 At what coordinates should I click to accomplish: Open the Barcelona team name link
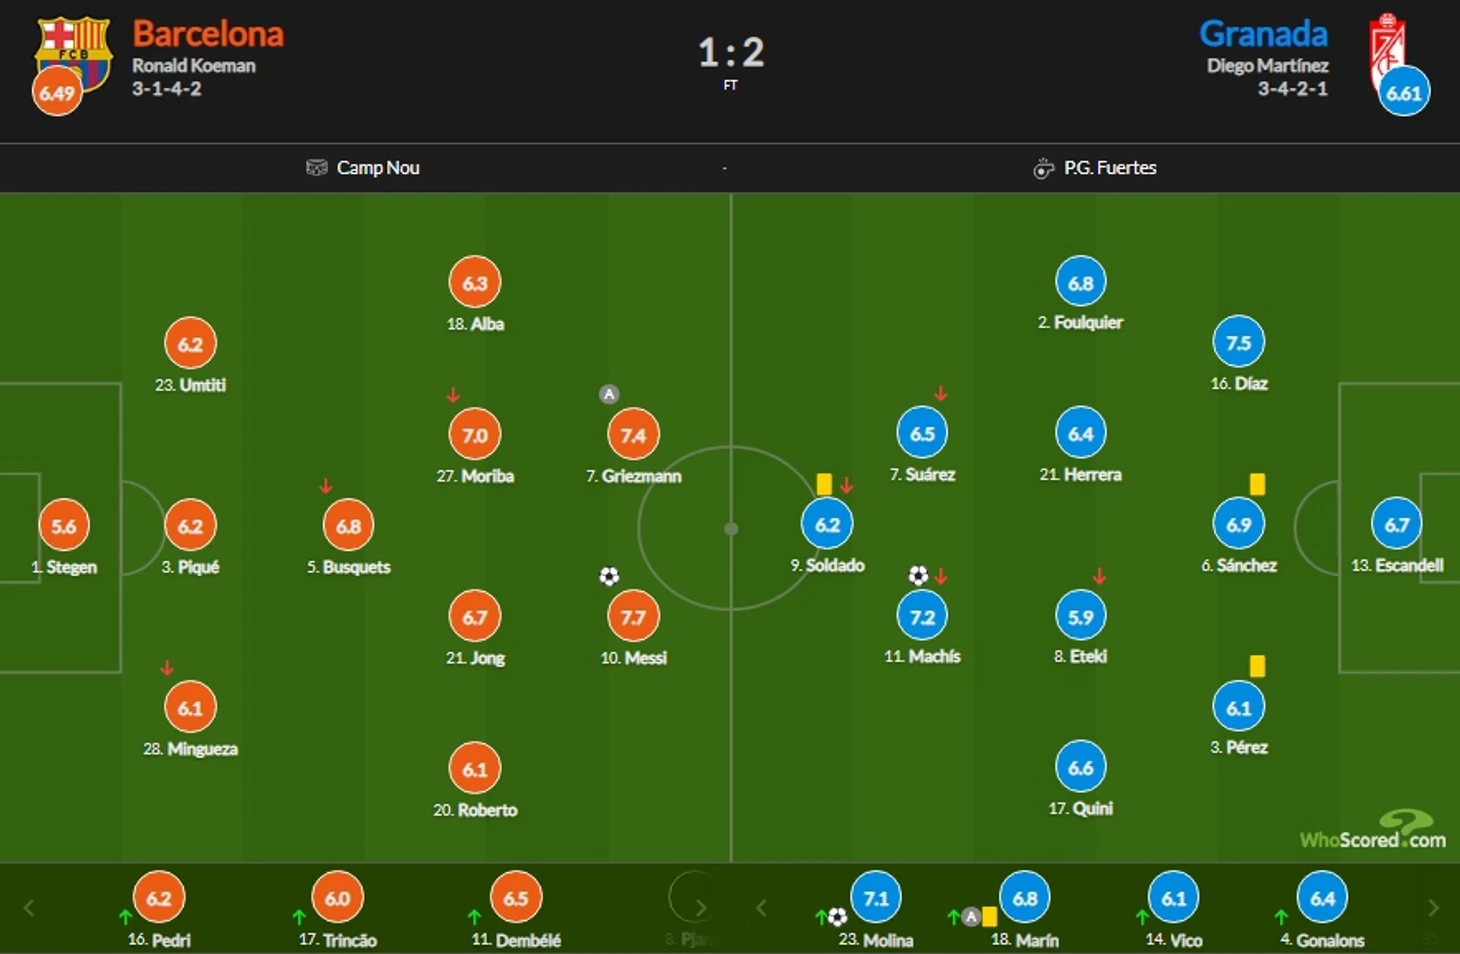[208, 34]
